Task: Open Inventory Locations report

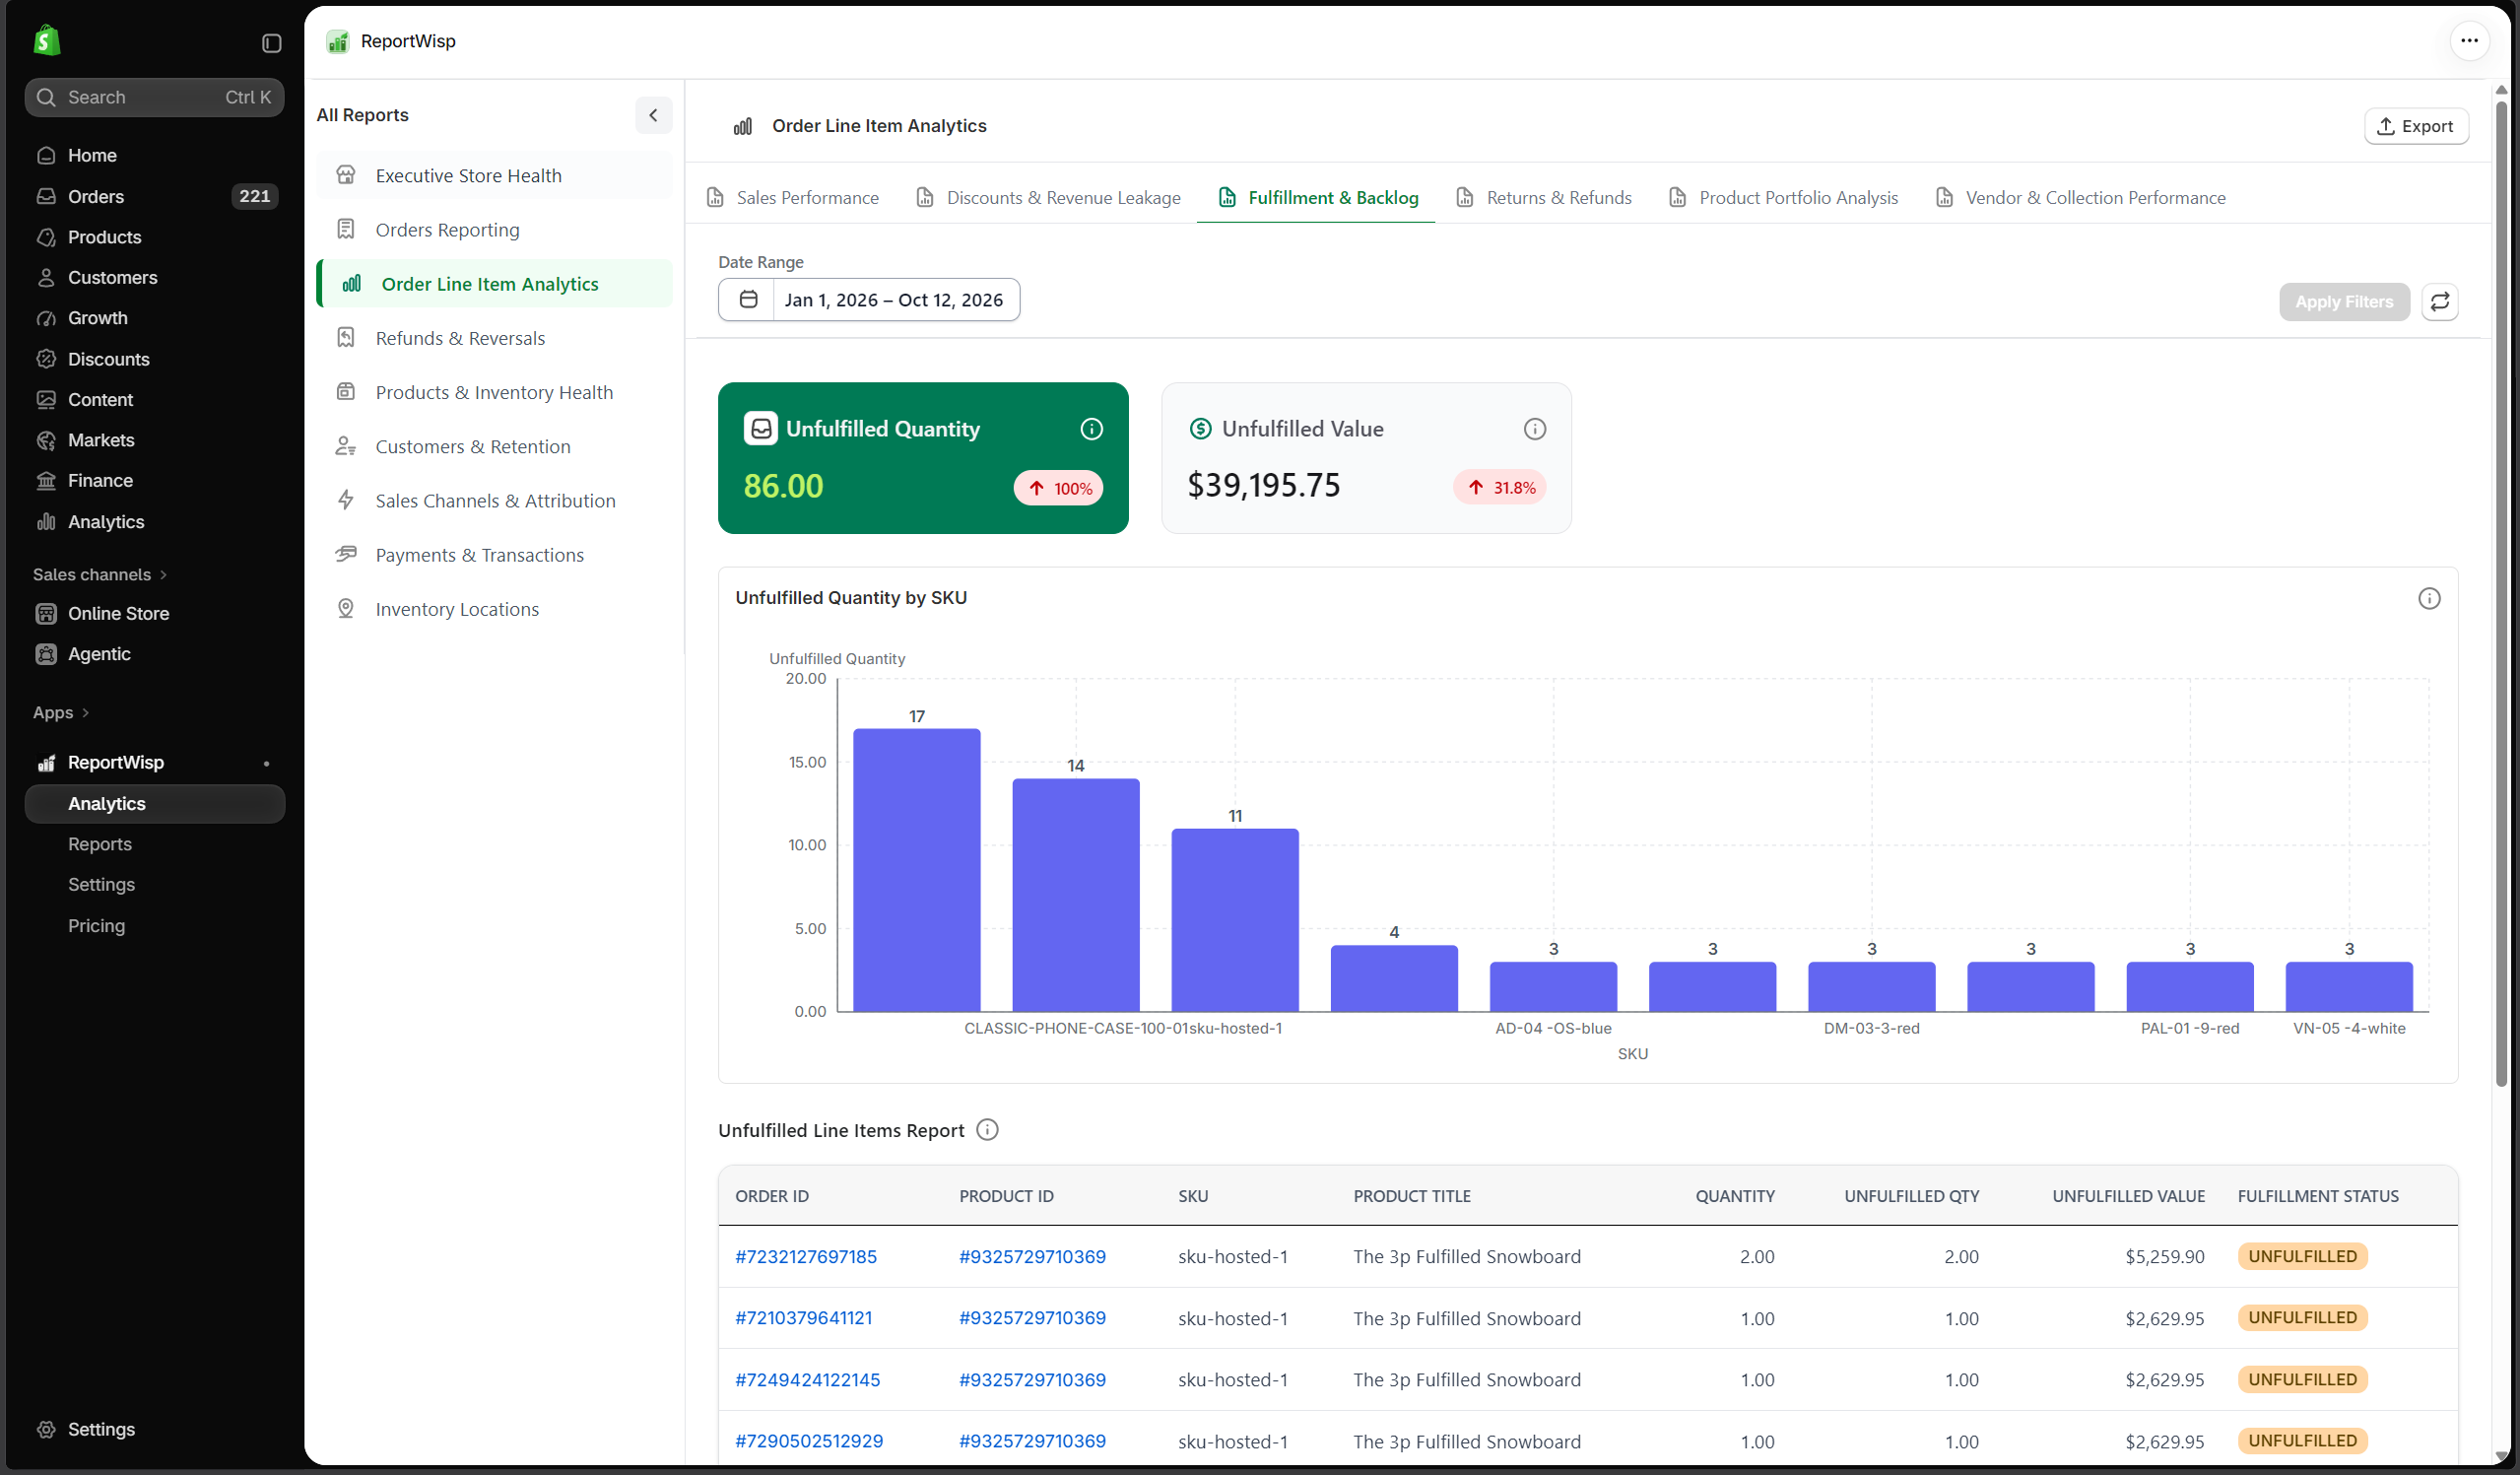Action: [x=495, y=609]
